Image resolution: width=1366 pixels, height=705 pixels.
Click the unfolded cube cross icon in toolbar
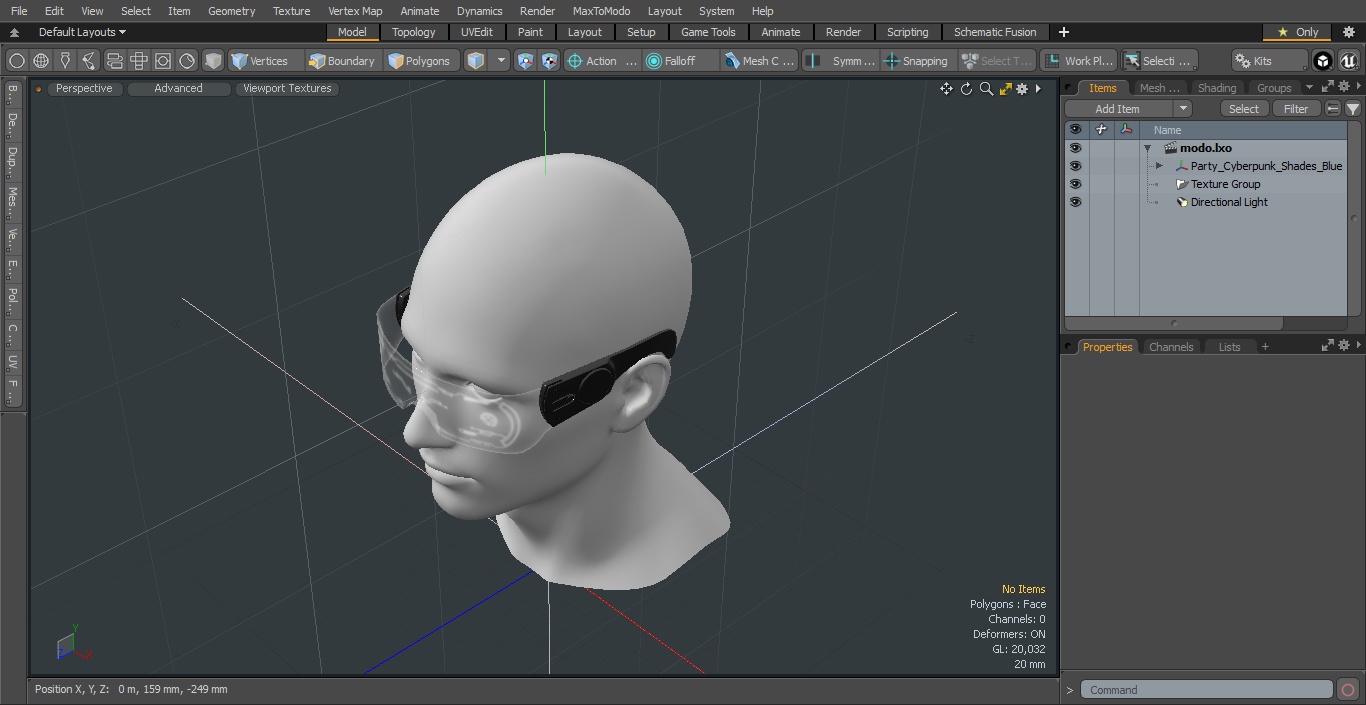coord(138,61)
